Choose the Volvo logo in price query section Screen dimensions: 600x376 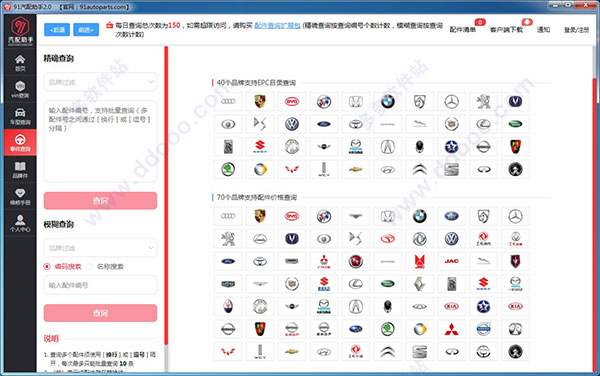(484, 329)
